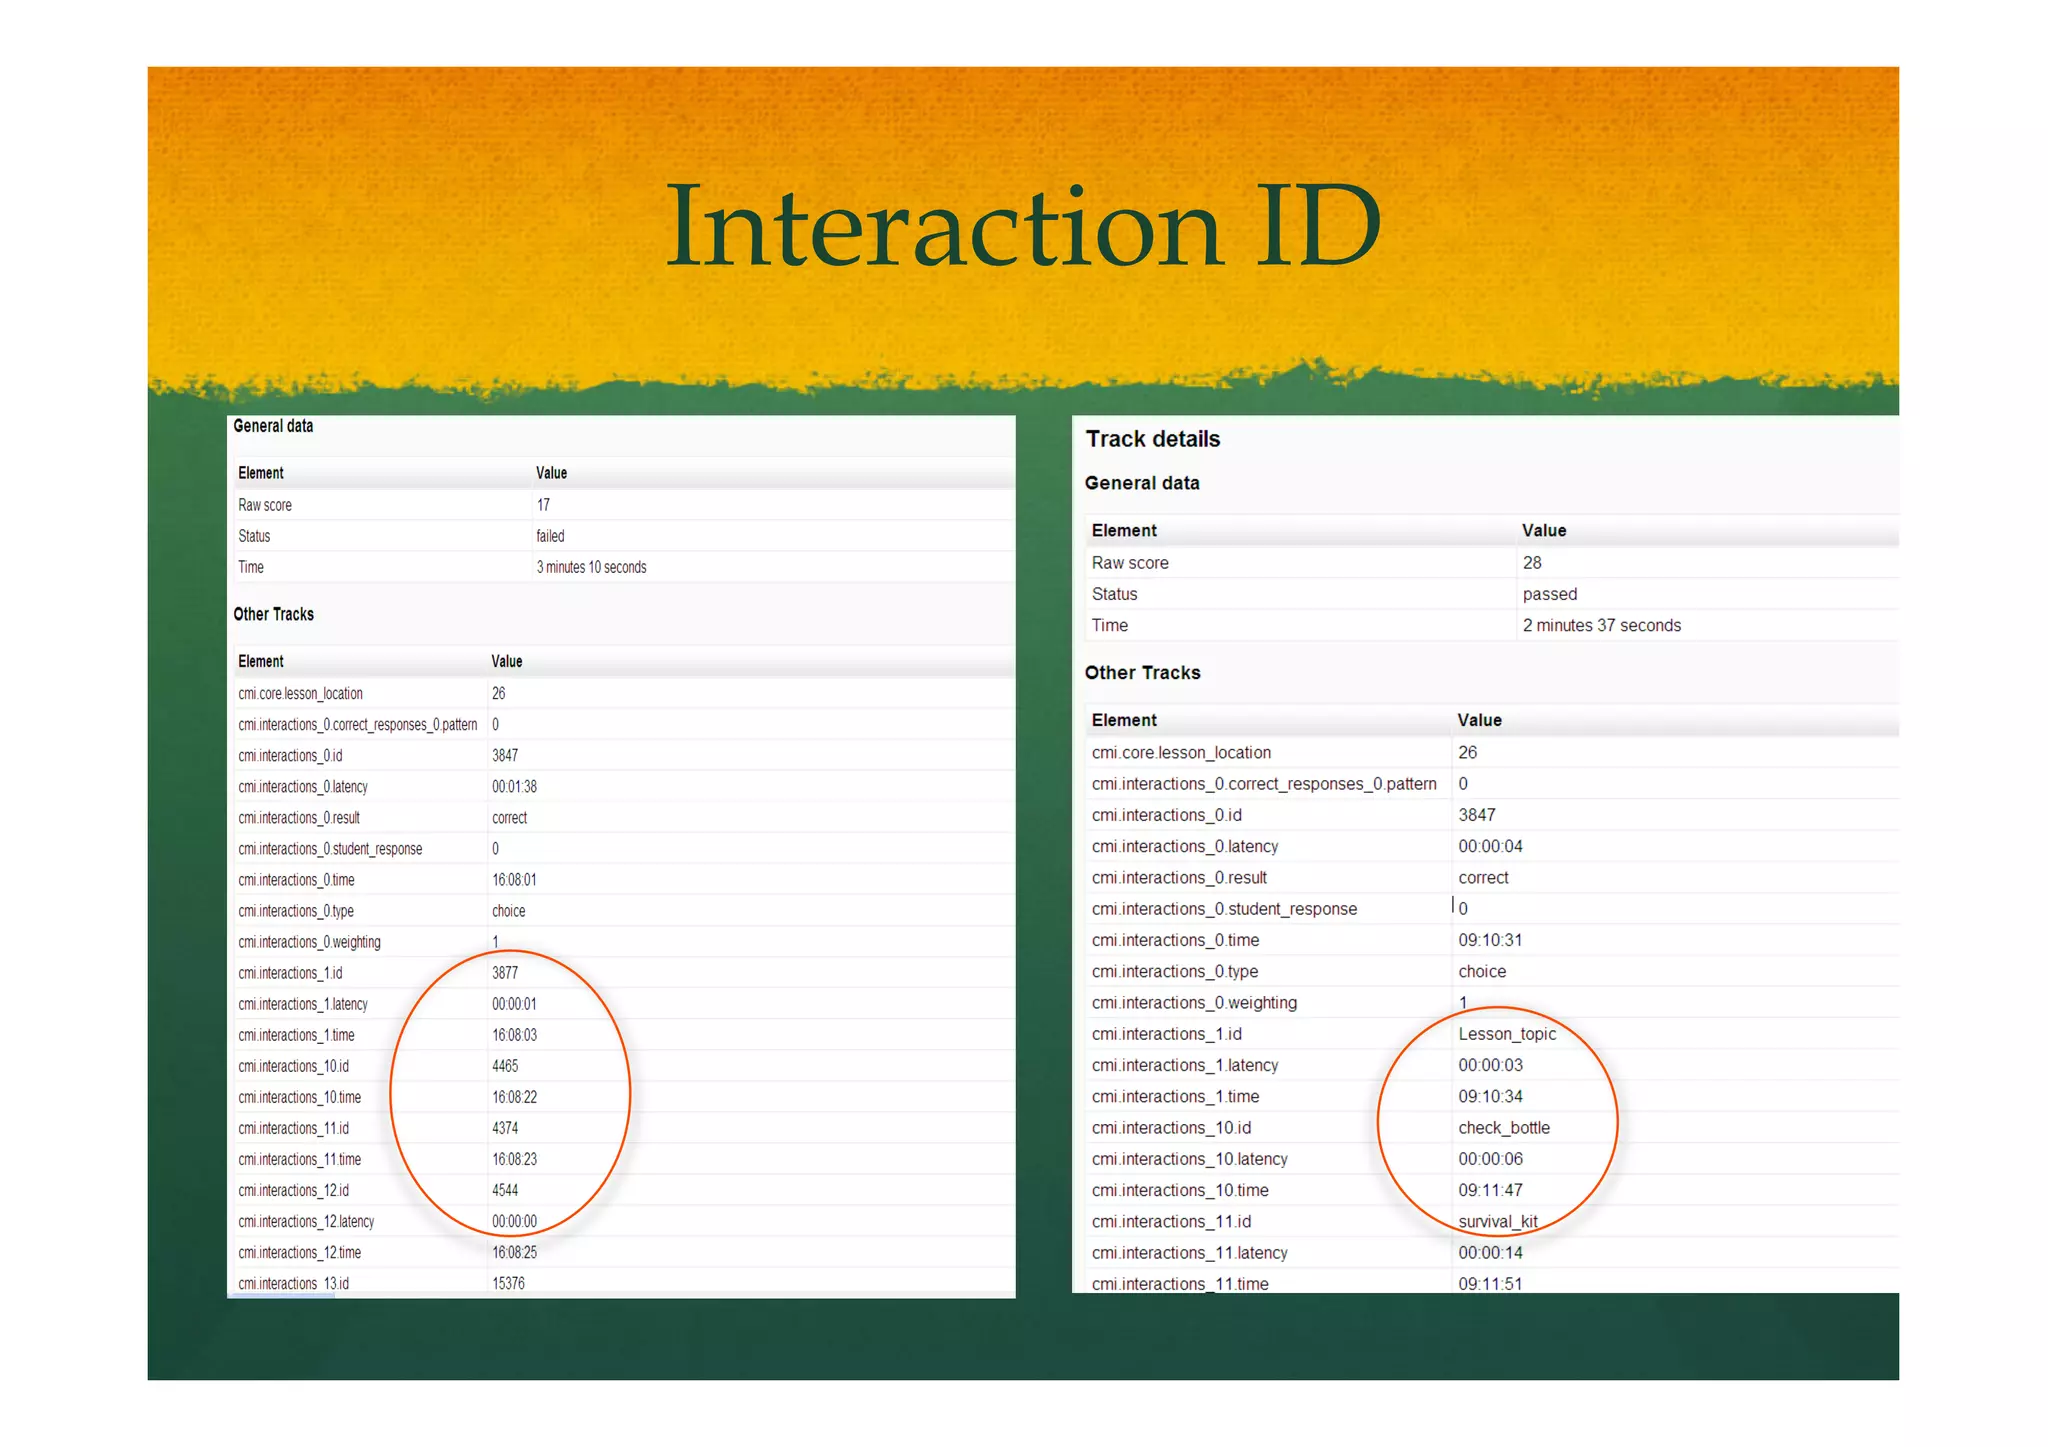The height and width of the screenshot is (1447, 2048).
Task: Click the time value '3 minutes 10 seconds'
Action: (591, 567)
